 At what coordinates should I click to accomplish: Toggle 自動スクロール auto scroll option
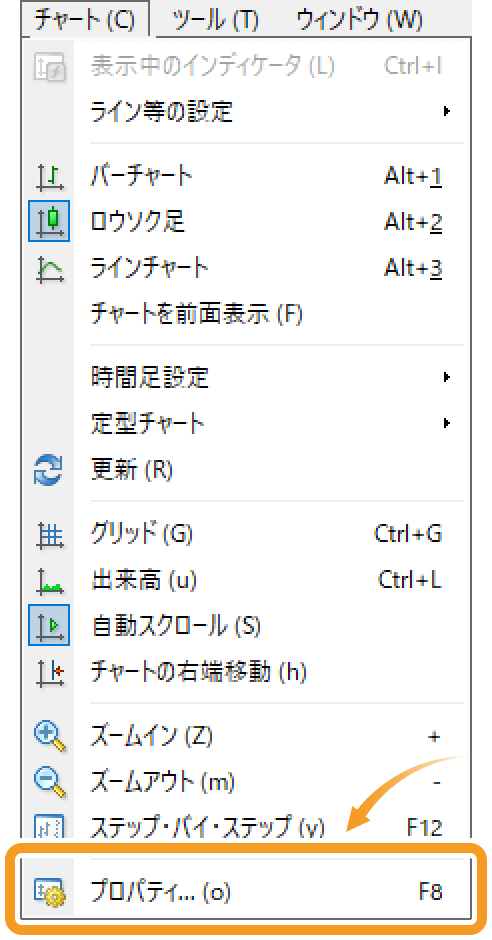(x=247, y=625)
